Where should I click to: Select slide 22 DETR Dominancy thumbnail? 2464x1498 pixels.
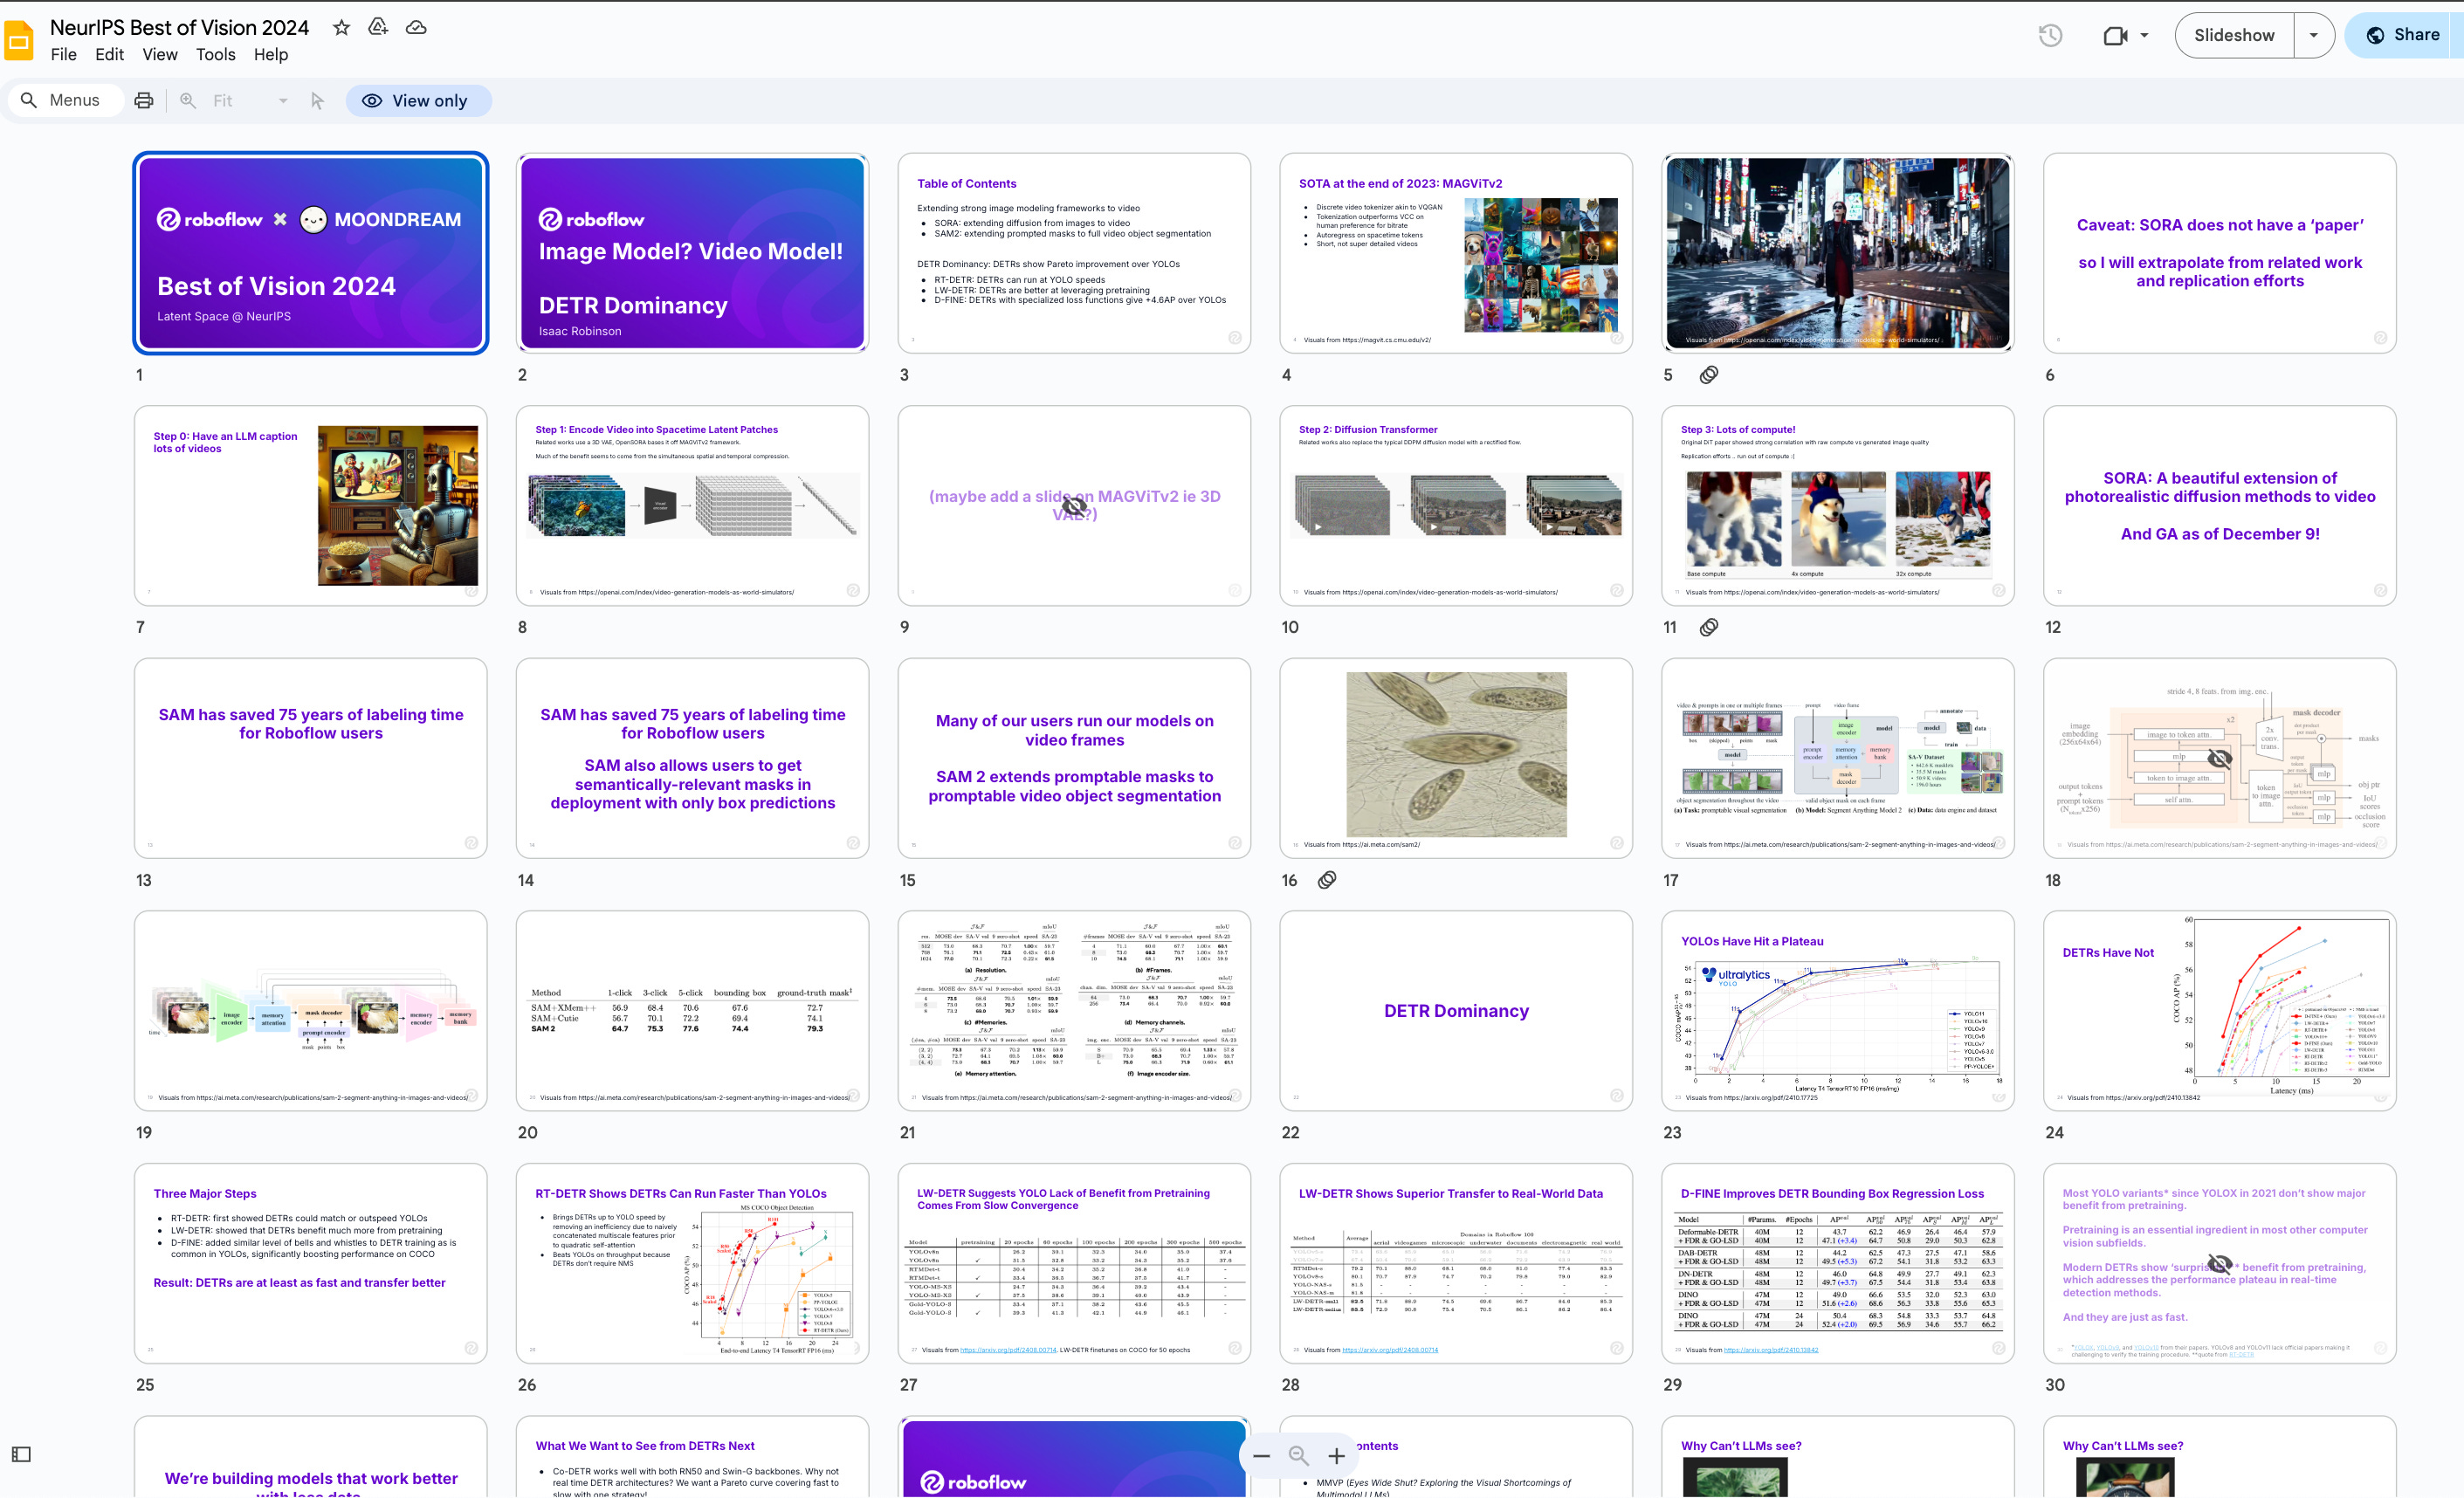coord(1455,1010)
